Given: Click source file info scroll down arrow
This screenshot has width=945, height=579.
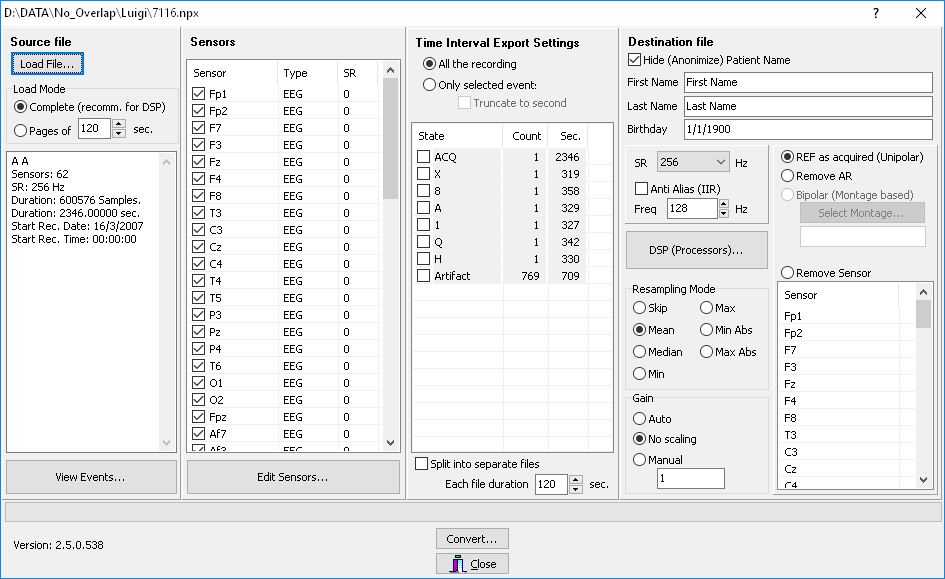Looking at the screenshot, I should (167, 443).
